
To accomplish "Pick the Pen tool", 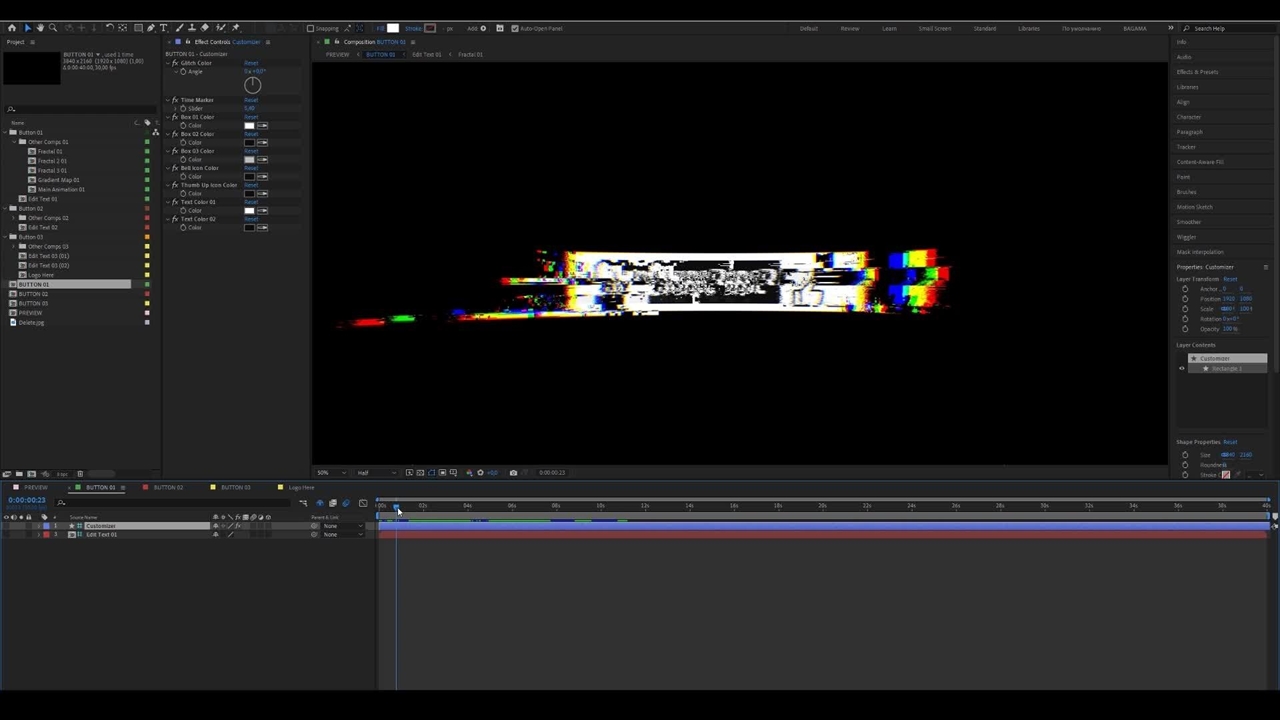I will (x=150, y=28).
